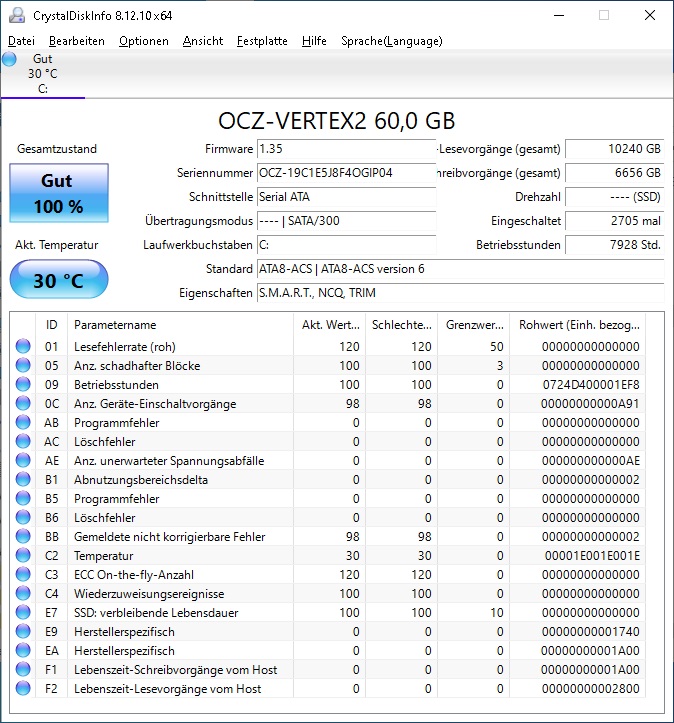Click the status orb for row B6 Löschfehler
This screenshot has height=723, width=674.
[23, 517]
